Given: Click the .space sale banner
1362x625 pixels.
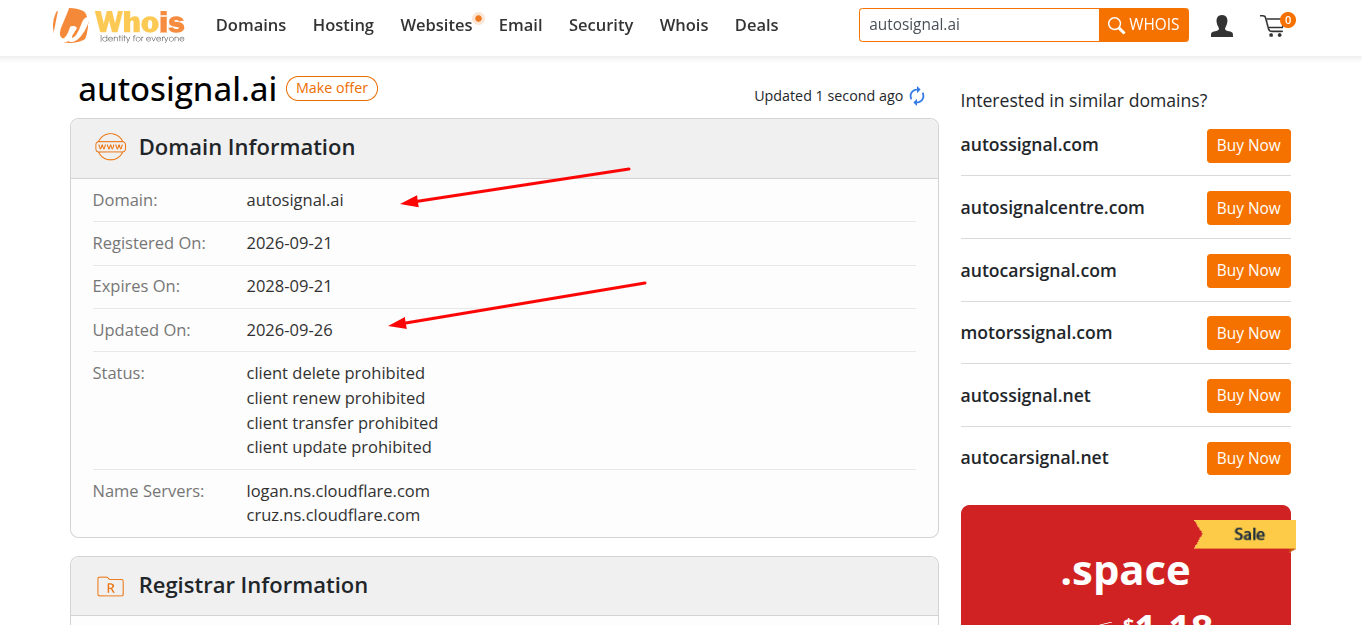Looking at the screenshot, I should click(1126, 565).
